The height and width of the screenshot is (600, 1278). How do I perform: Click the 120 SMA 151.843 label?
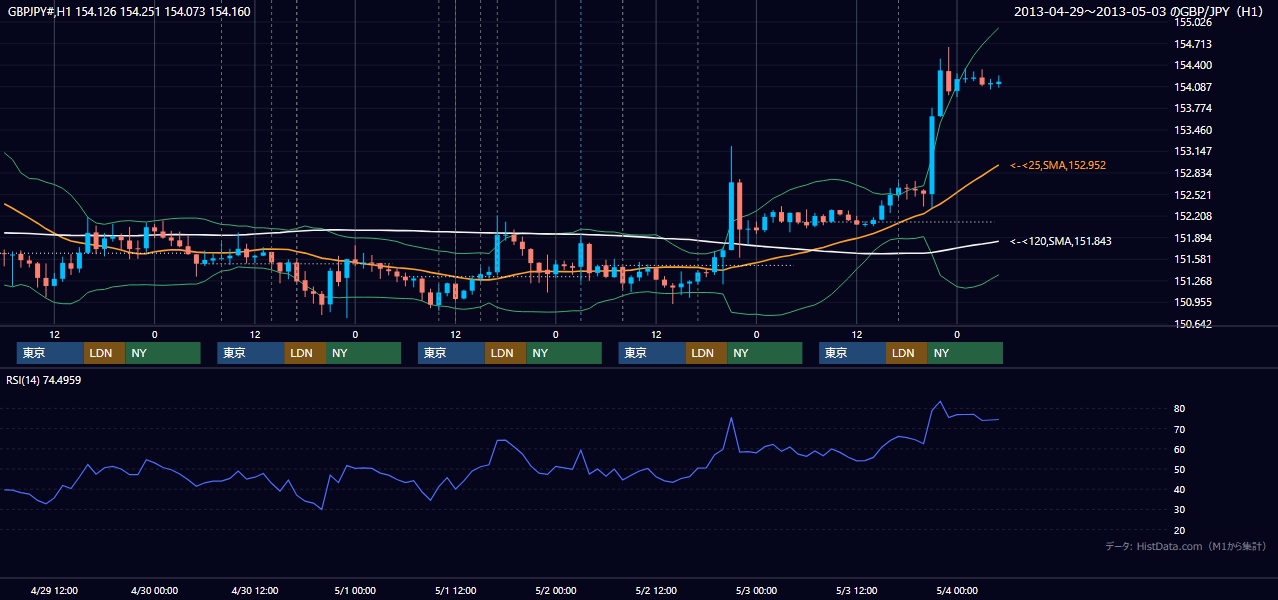[x=1061, y=241]
